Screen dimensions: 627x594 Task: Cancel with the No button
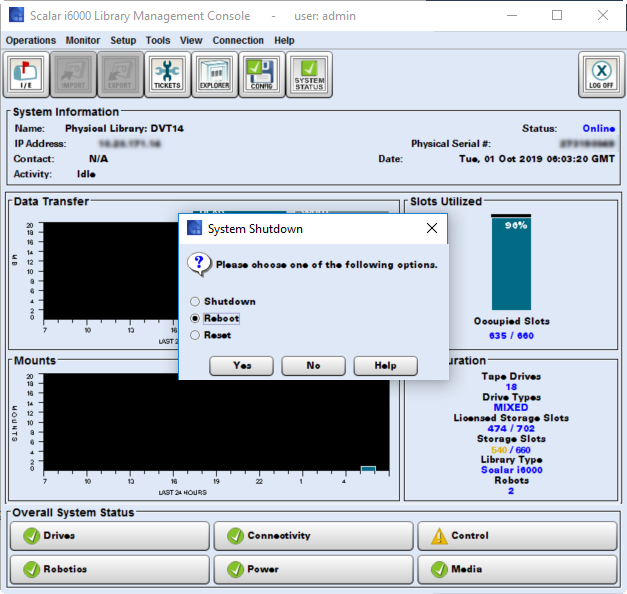click(x=314, y=366)
